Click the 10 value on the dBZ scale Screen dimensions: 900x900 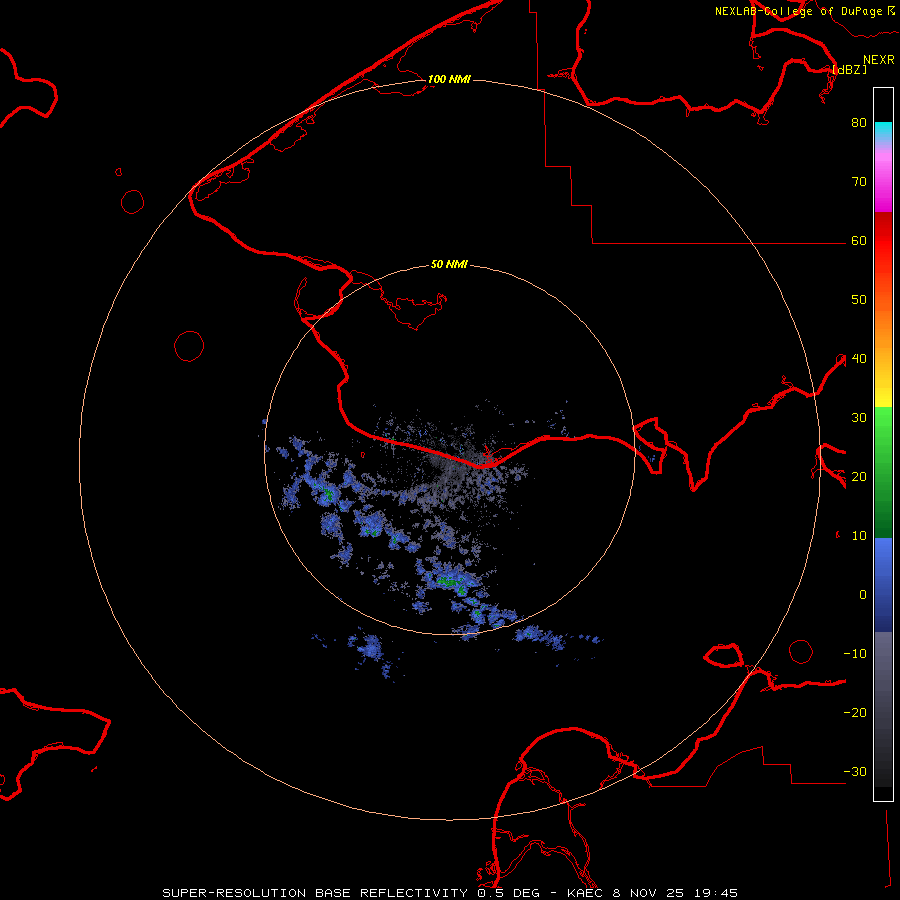point(859,536)
